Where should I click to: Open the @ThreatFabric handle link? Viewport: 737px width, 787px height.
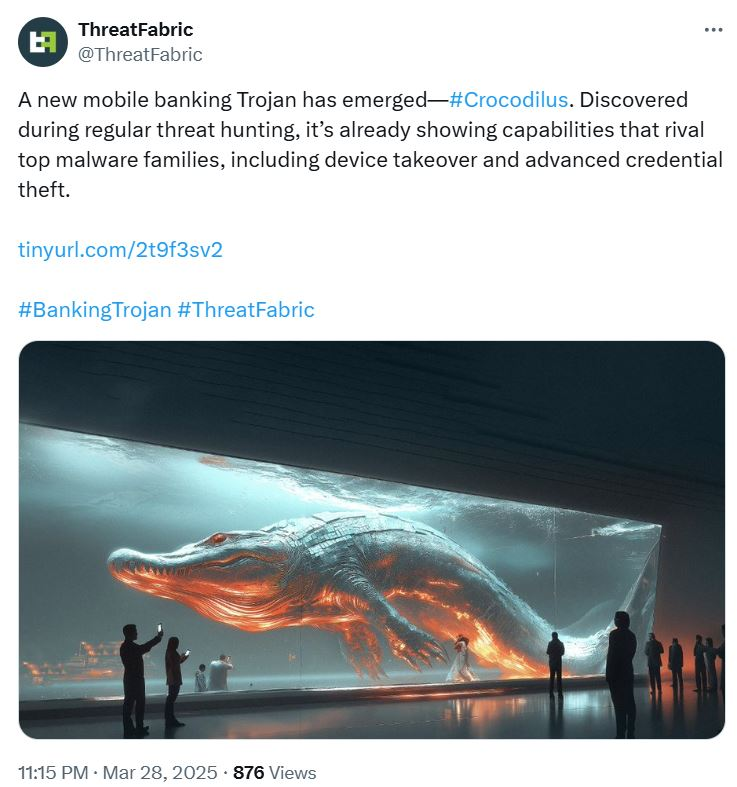140,54
